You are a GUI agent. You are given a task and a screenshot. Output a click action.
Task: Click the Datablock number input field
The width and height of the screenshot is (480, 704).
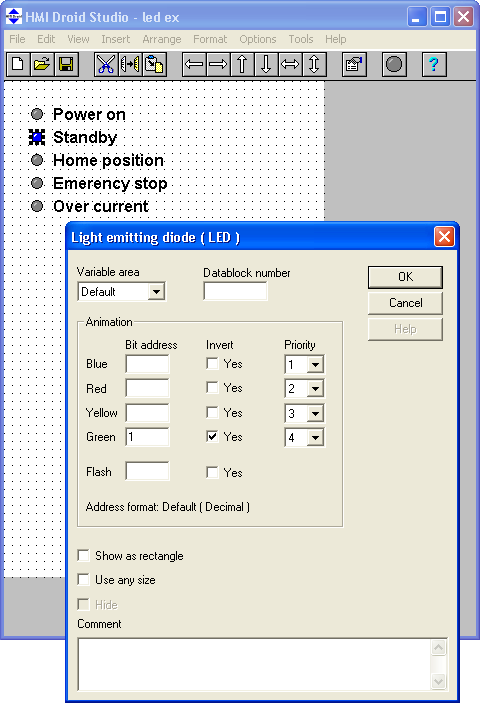(235, 291)
